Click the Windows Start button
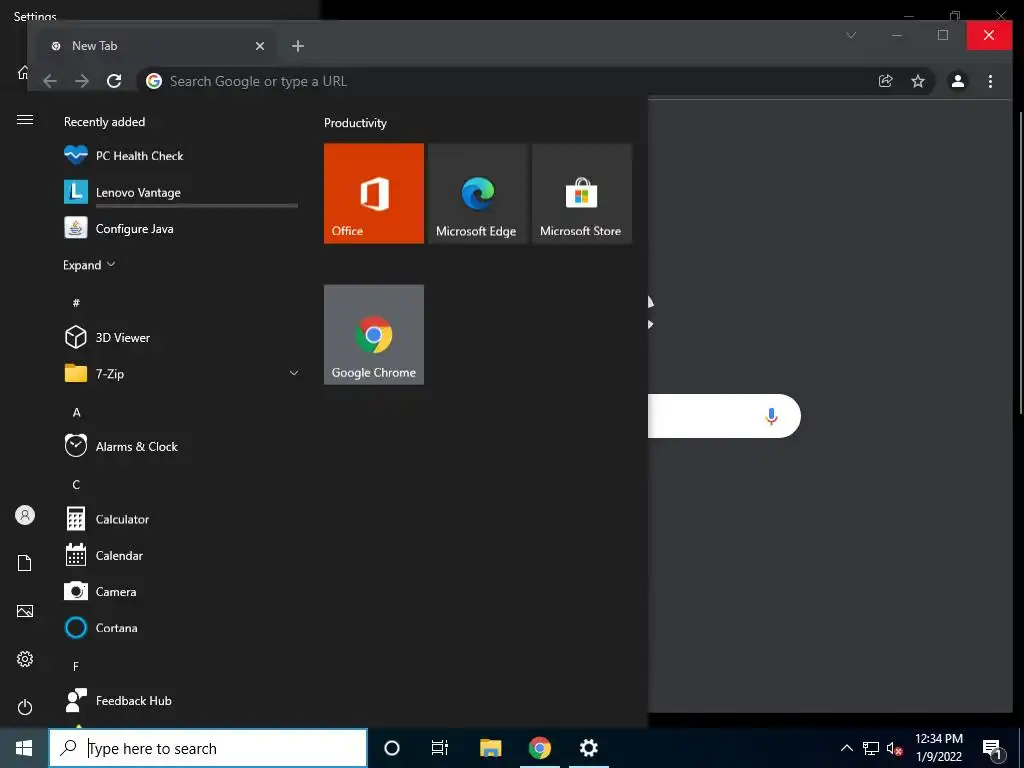This screenshot has height=768, width=1024. (24, 748)
